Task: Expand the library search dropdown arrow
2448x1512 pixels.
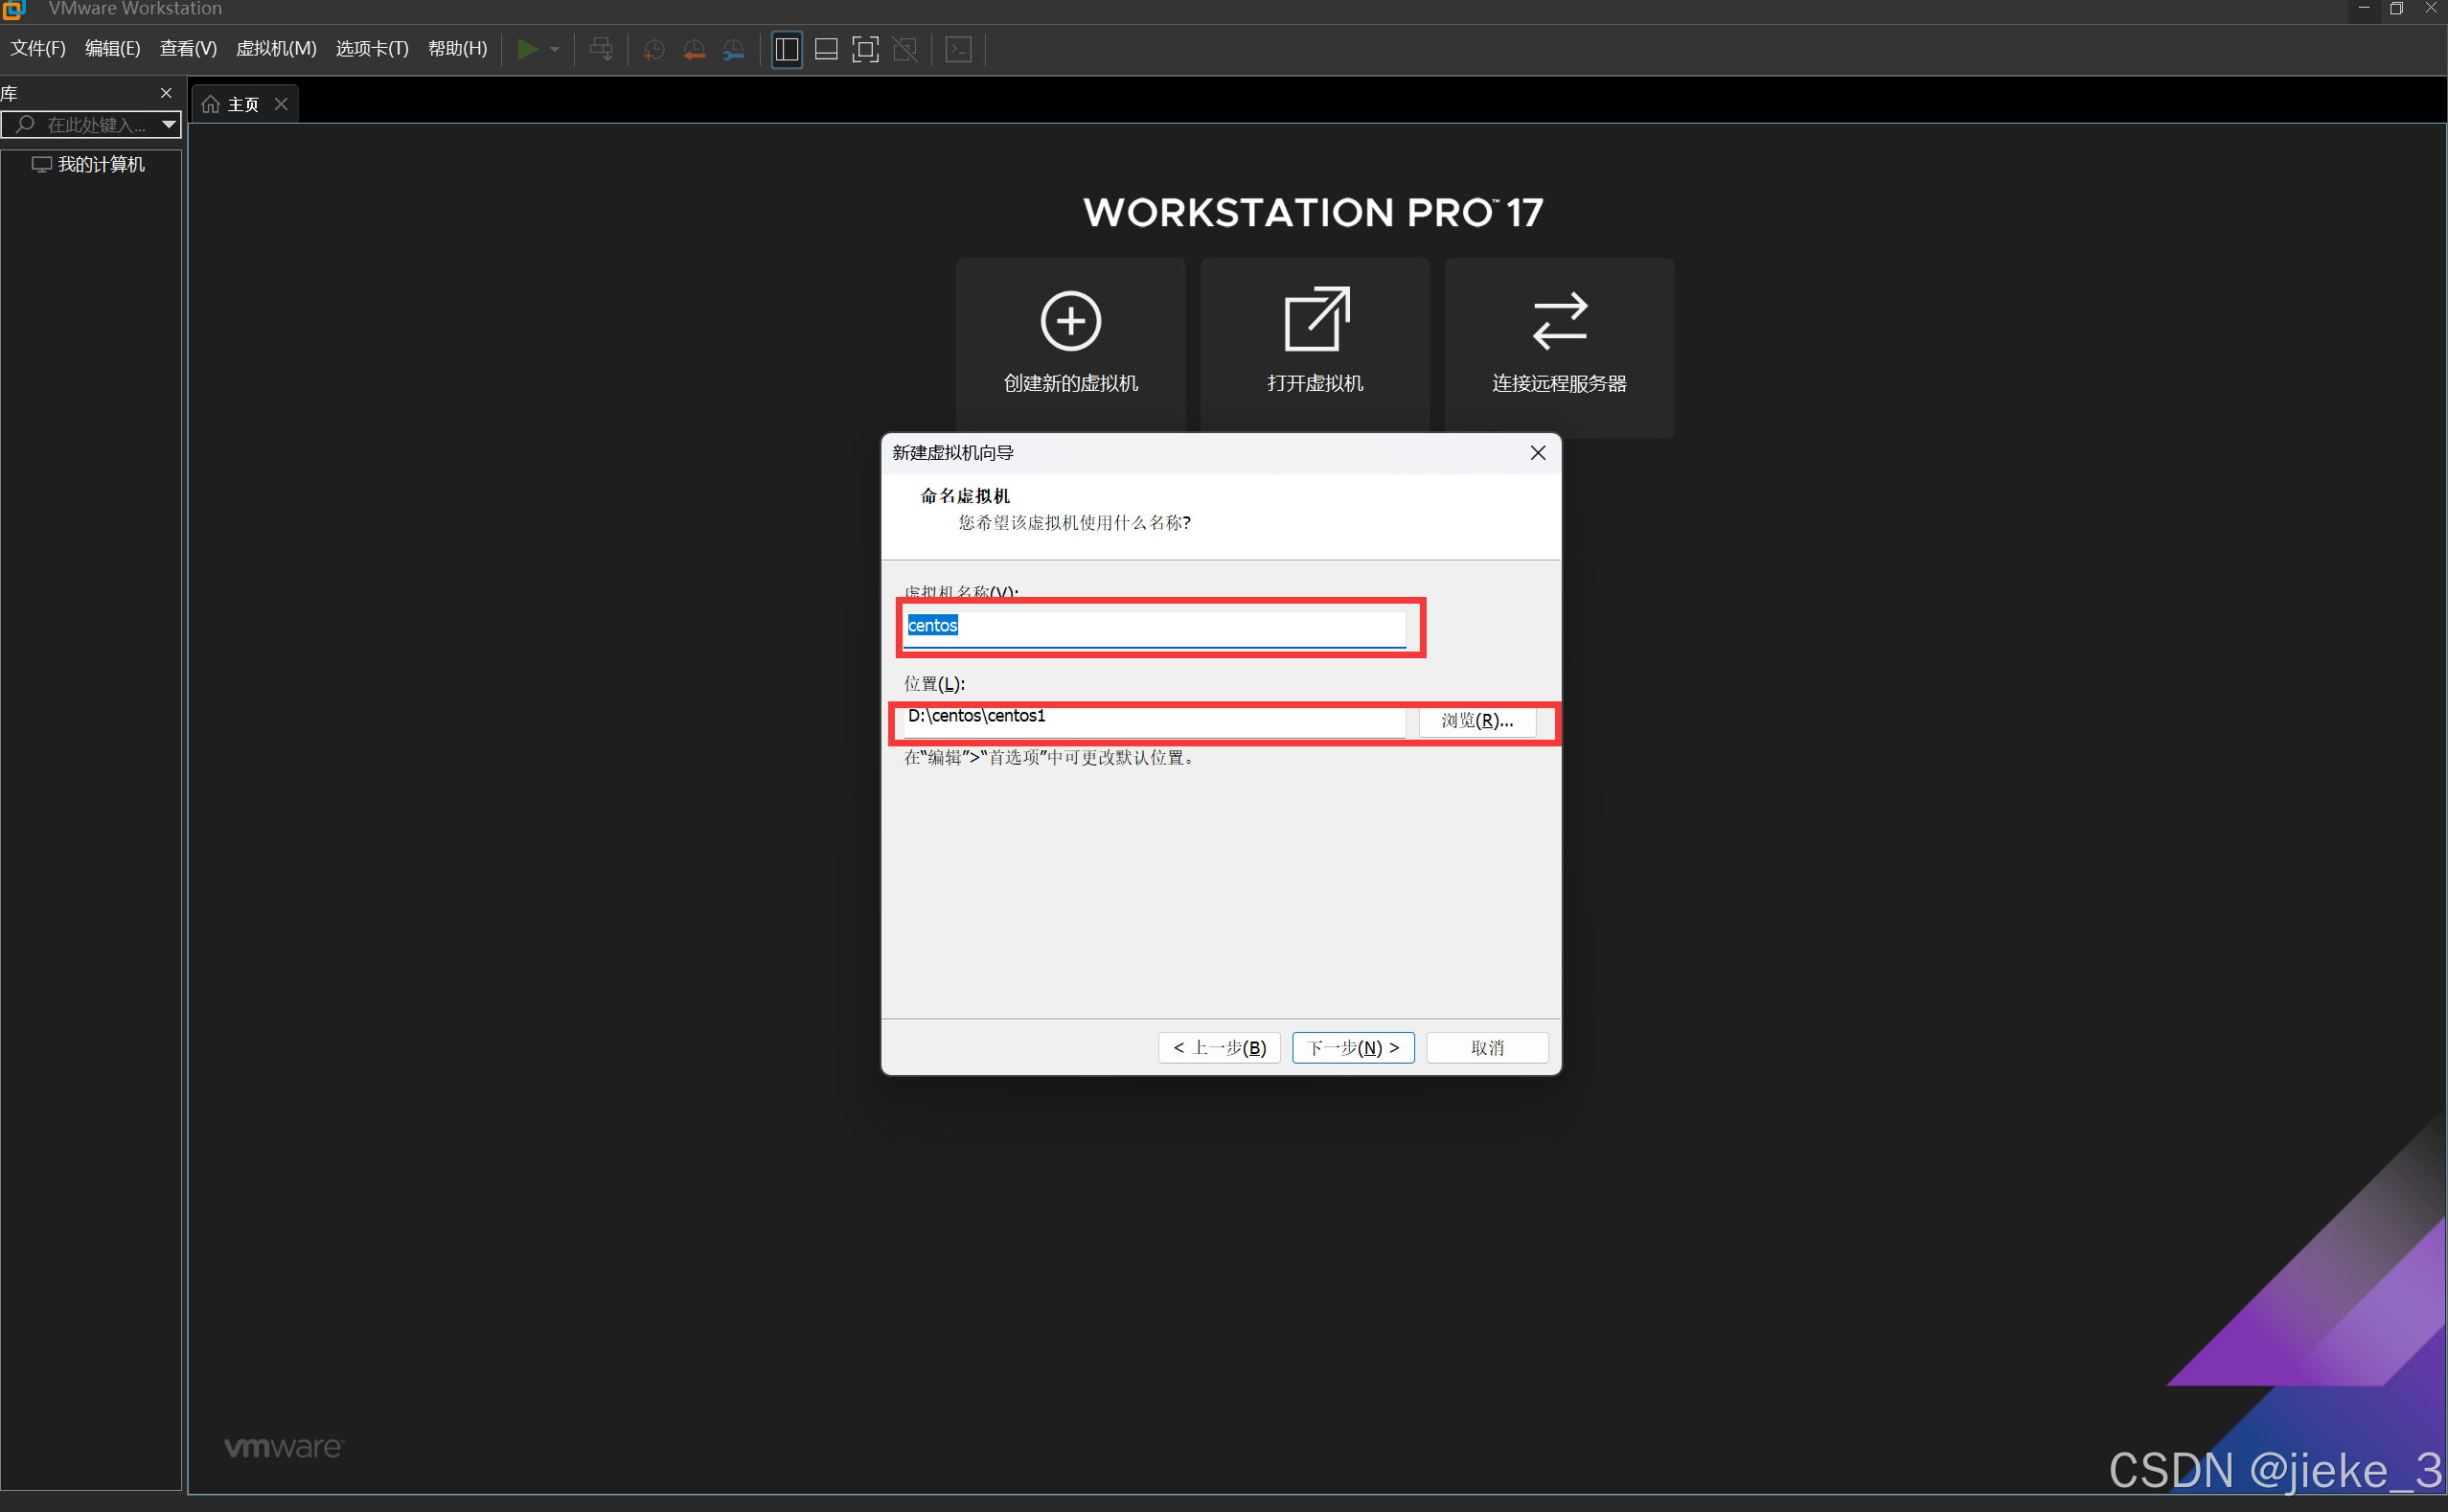Action: click(169, 124)
